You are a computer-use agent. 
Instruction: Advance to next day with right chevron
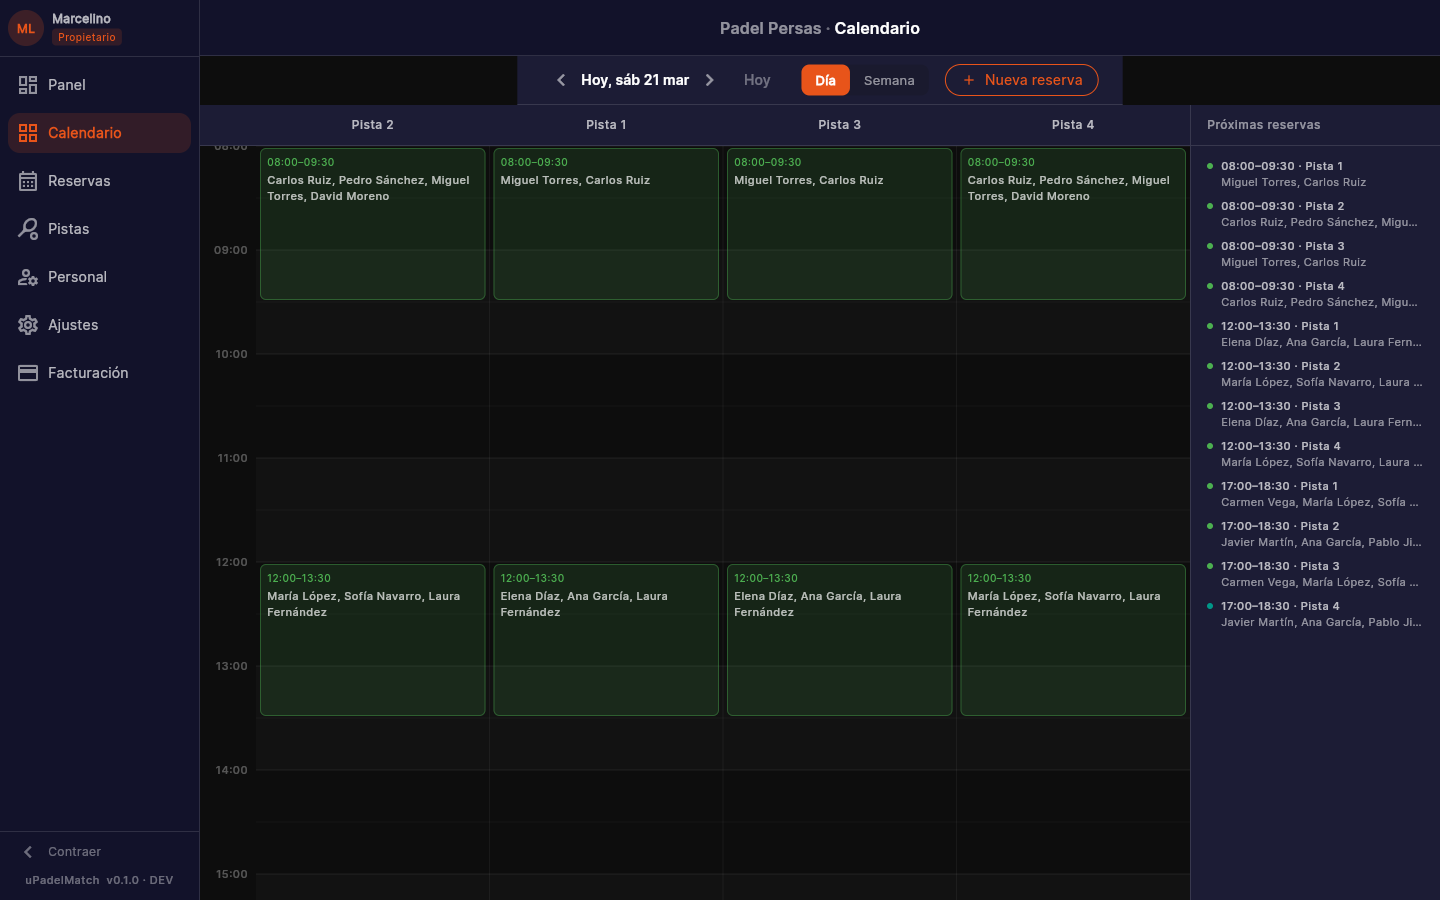(710, 80)
